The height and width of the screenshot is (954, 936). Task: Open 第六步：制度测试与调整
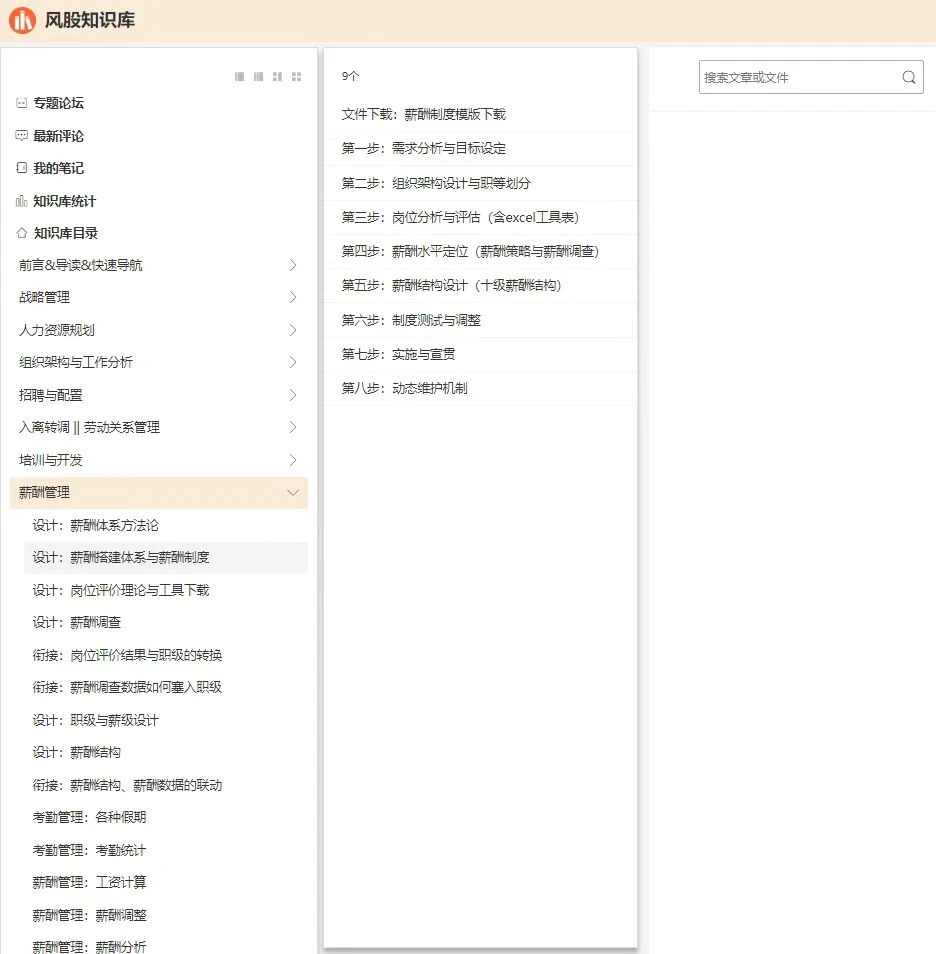411,320
